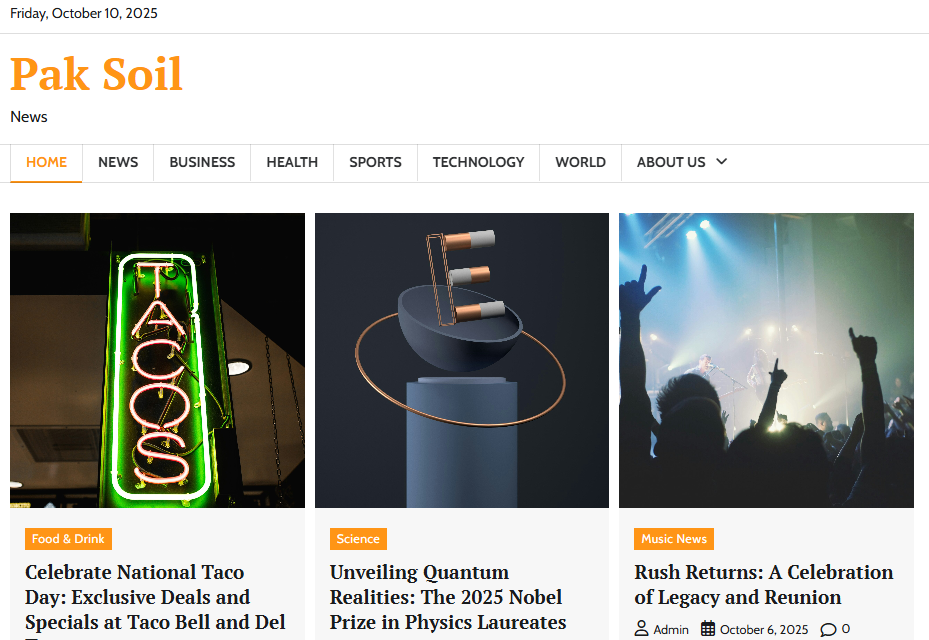Click the calendar icon beside October 6, 2025
929x640 pixels.
click(708, 629)
